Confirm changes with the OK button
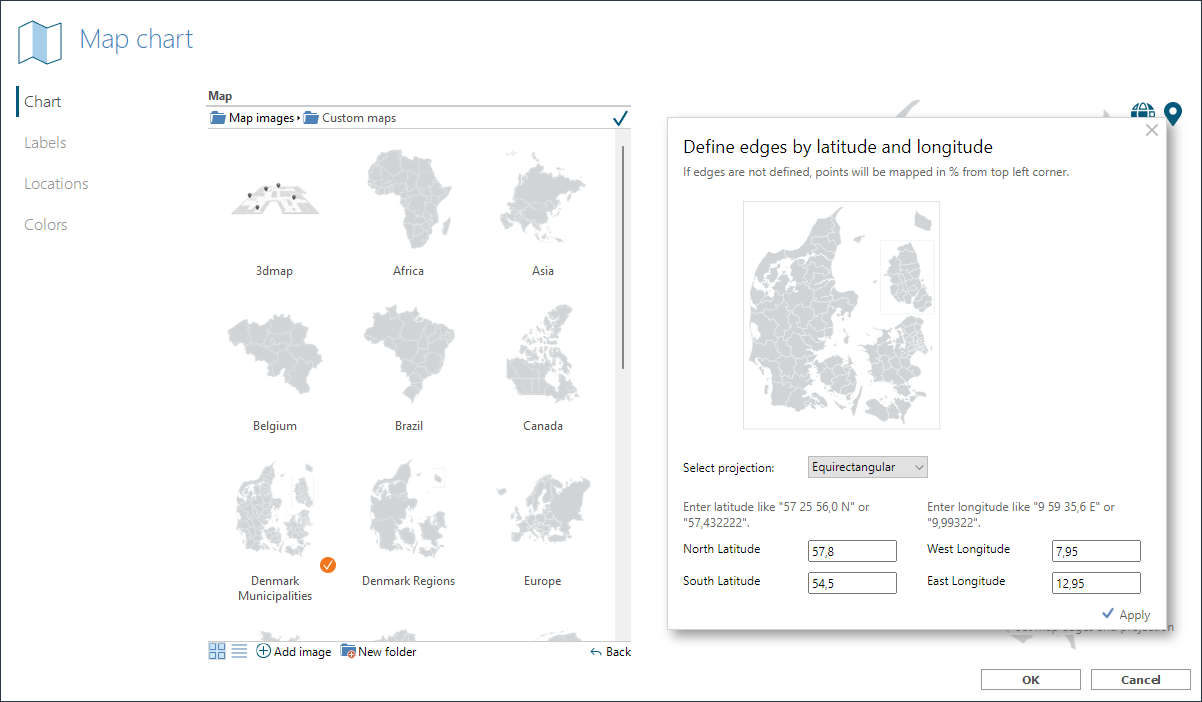This screenshot has width=1202, height=702. pos(1030,679)
